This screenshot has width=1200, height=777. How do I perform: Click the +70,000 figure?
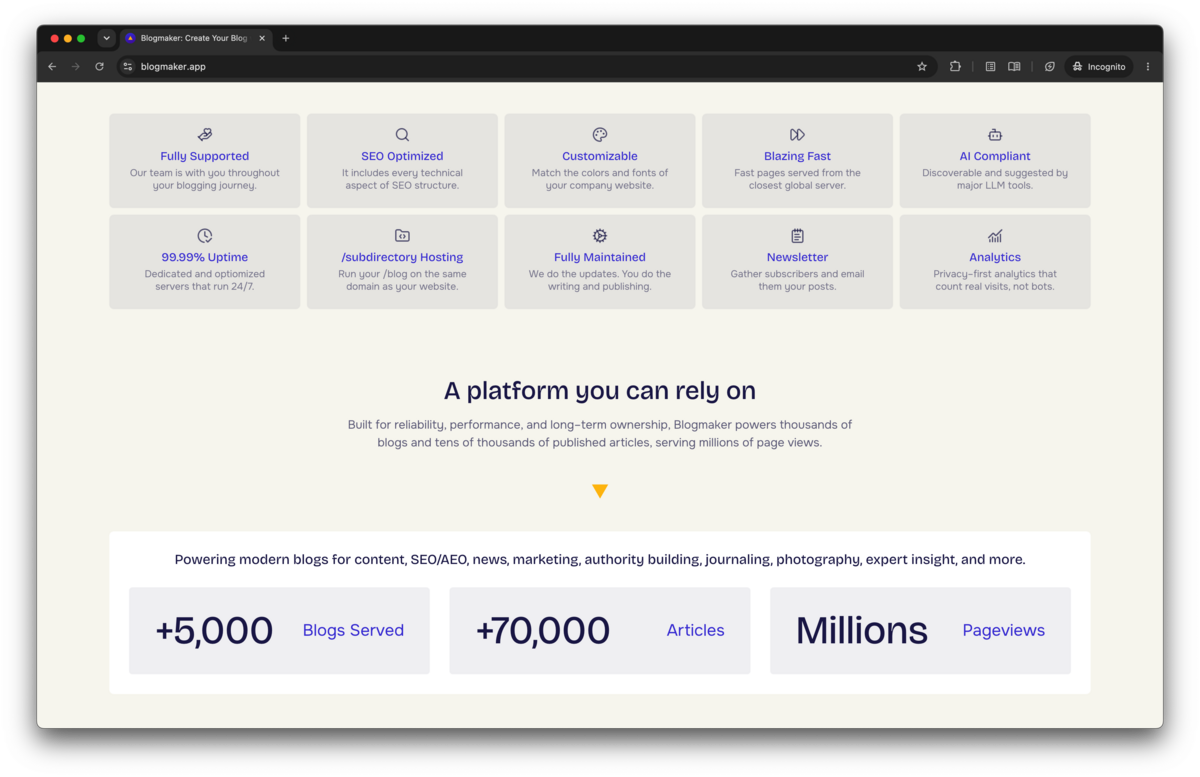(x=542, y=630)
